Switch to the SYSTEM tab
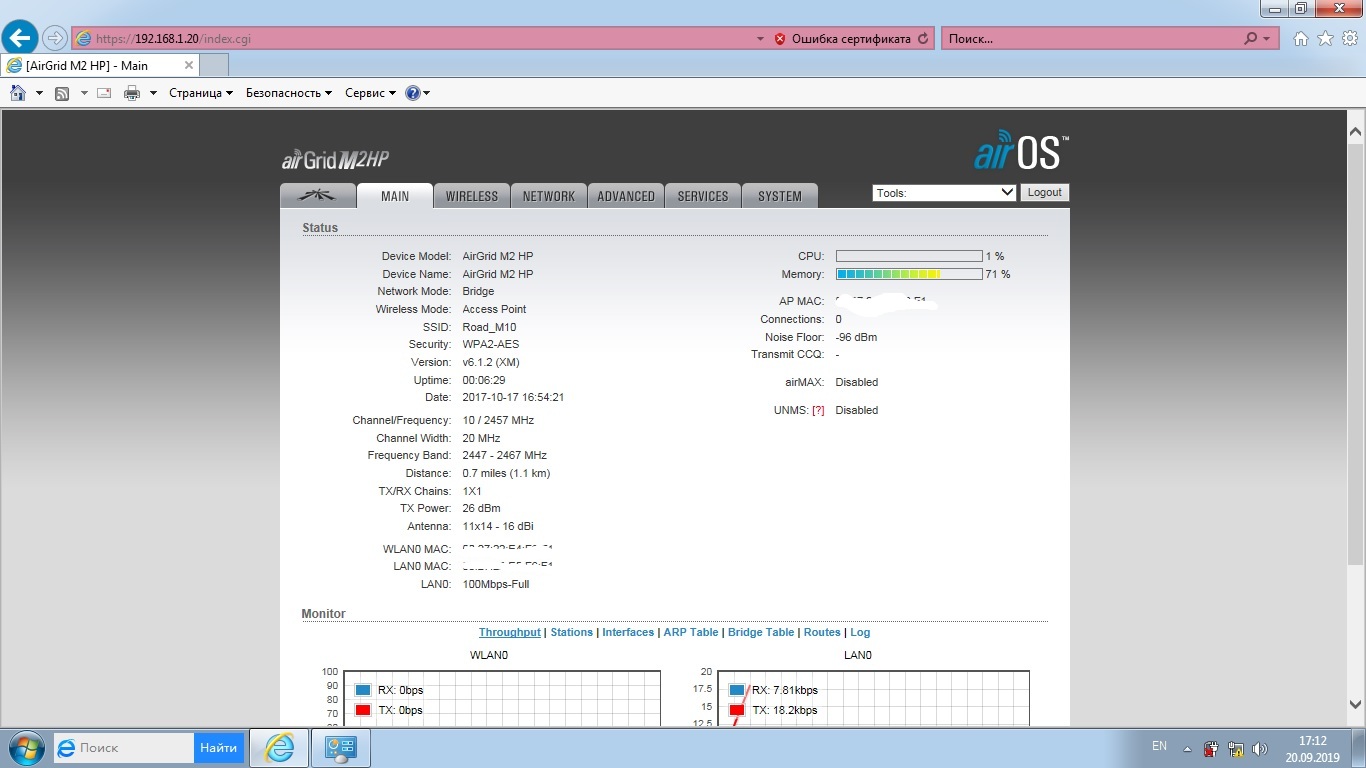The width and height of the screenshot is (1366, 768). pos(780,196)
